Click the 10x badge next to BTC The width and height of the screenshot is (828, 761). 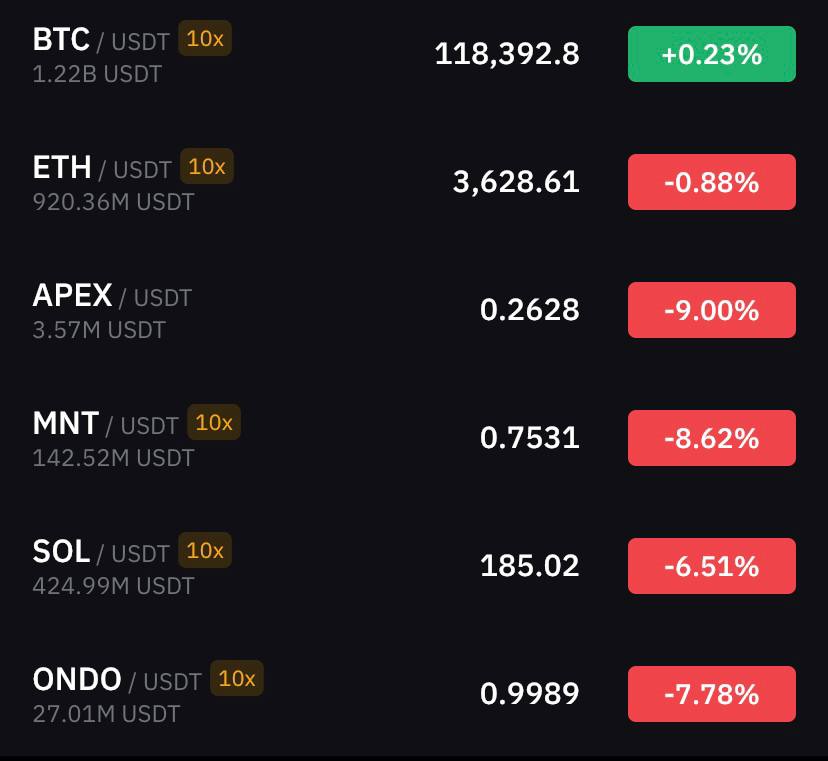pyautogui.click(x=205, y=38)
